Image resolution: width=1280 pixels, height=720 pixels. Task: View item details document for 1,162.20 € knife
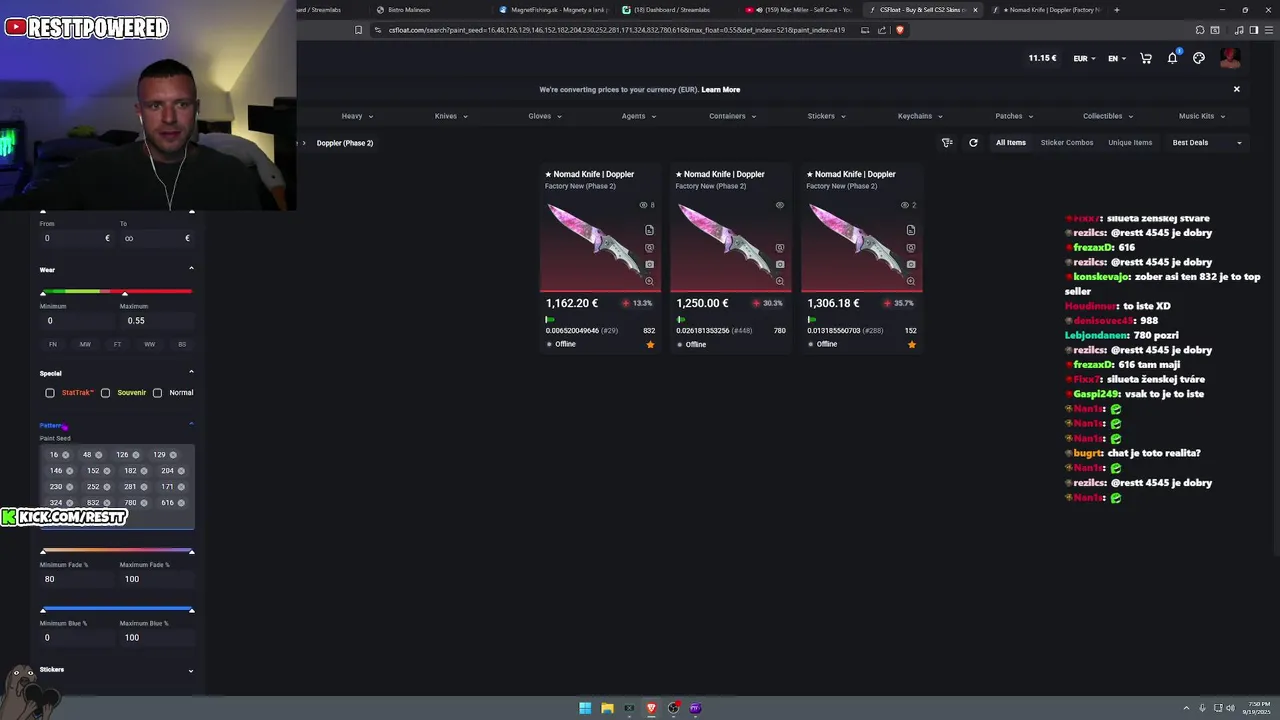(649, 230)
